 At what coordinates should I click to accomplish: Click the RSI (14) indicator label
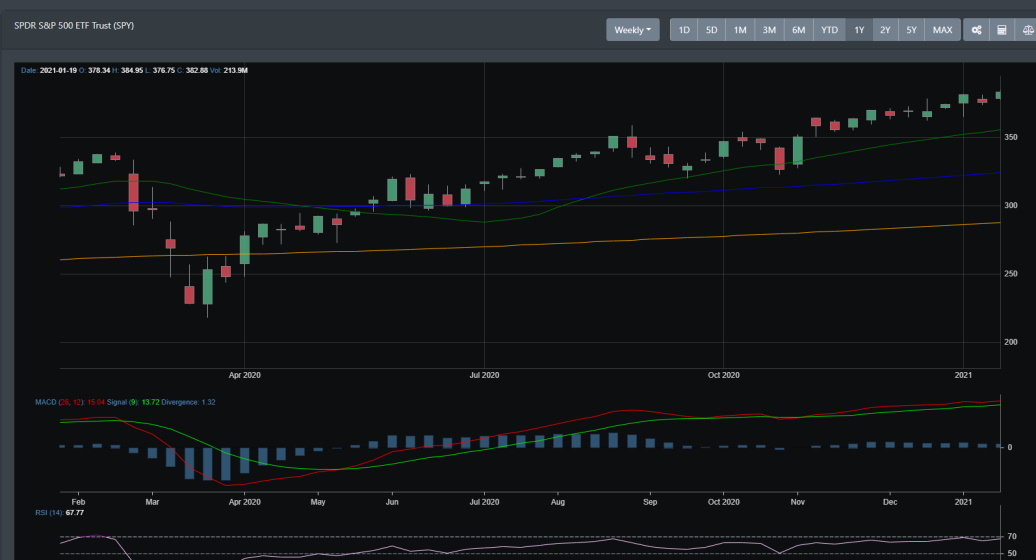(59, 512)
